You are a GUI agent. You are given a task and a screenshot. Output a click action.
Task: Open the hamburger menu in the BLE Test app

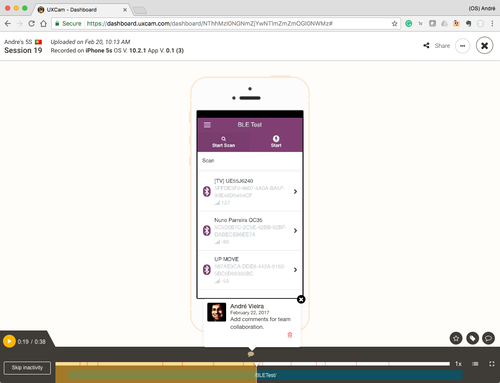tap(207, 125)
